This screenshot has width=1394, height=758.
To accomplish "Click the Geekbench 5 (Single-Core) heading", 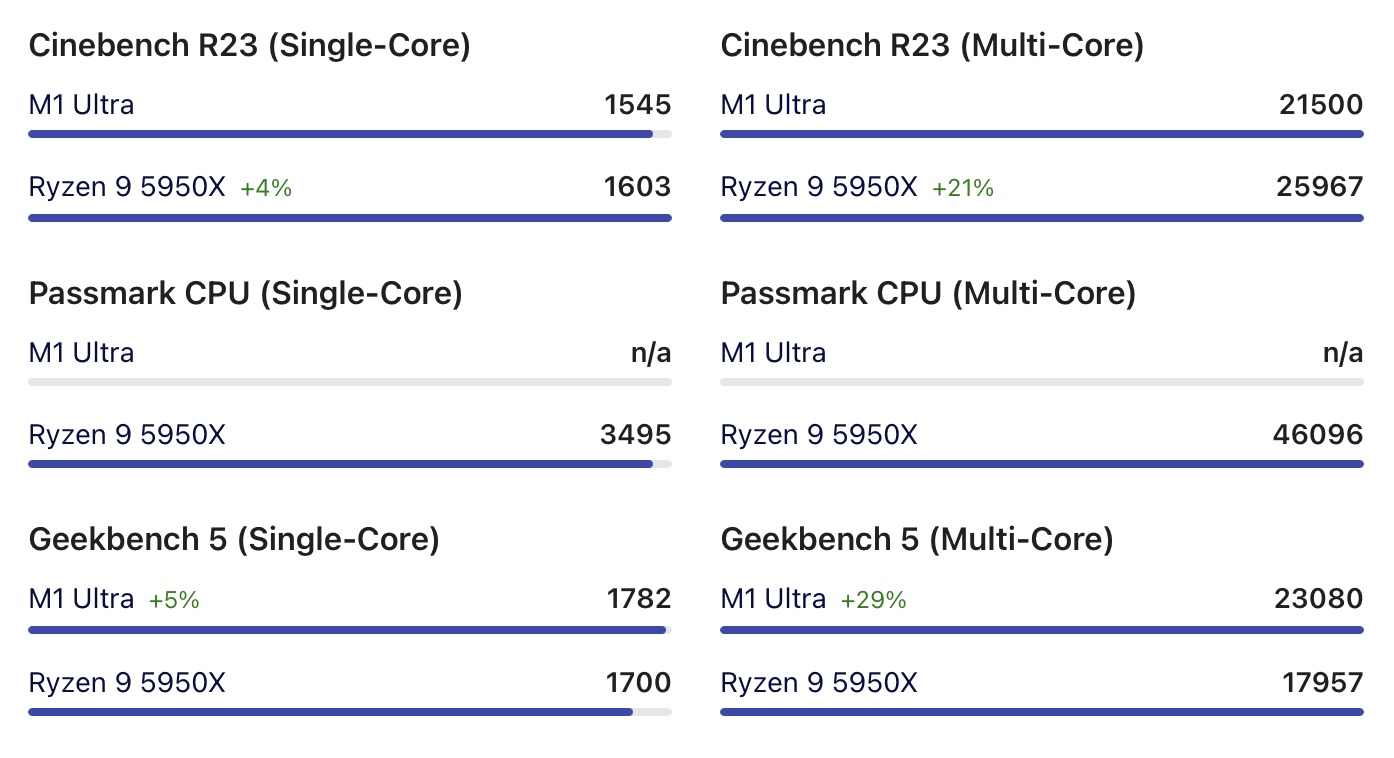I will pyautogui.click(x=234, y=540).
